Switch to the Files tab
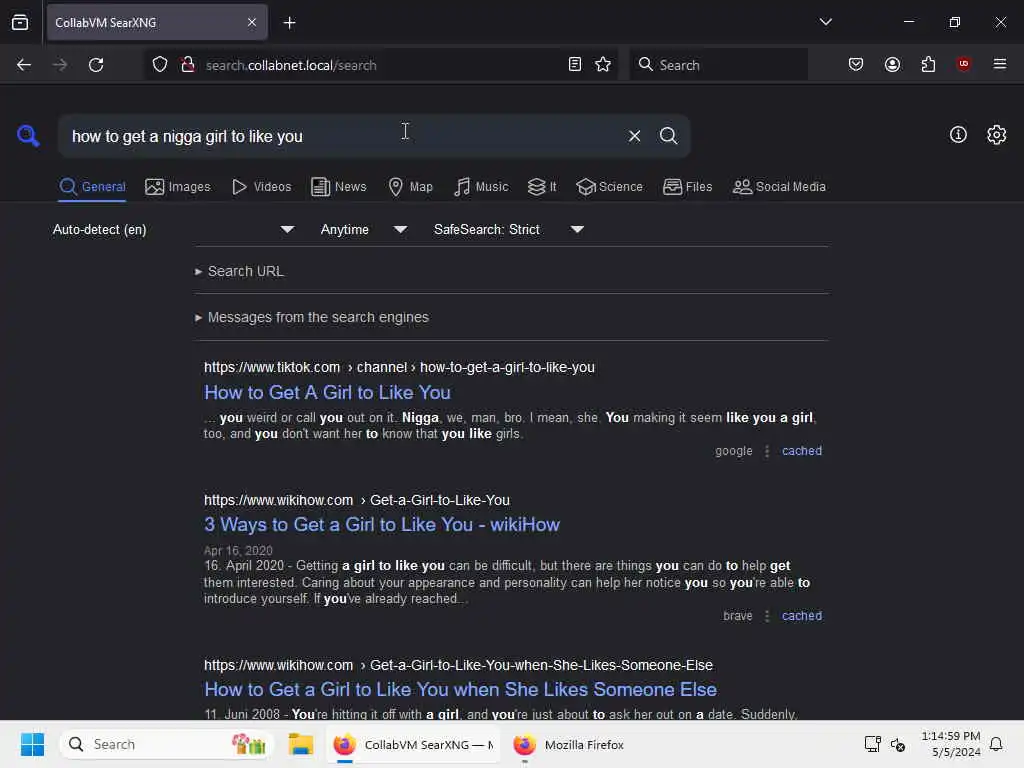Screen dimensions: 1024x768 [x=687, y=187]
